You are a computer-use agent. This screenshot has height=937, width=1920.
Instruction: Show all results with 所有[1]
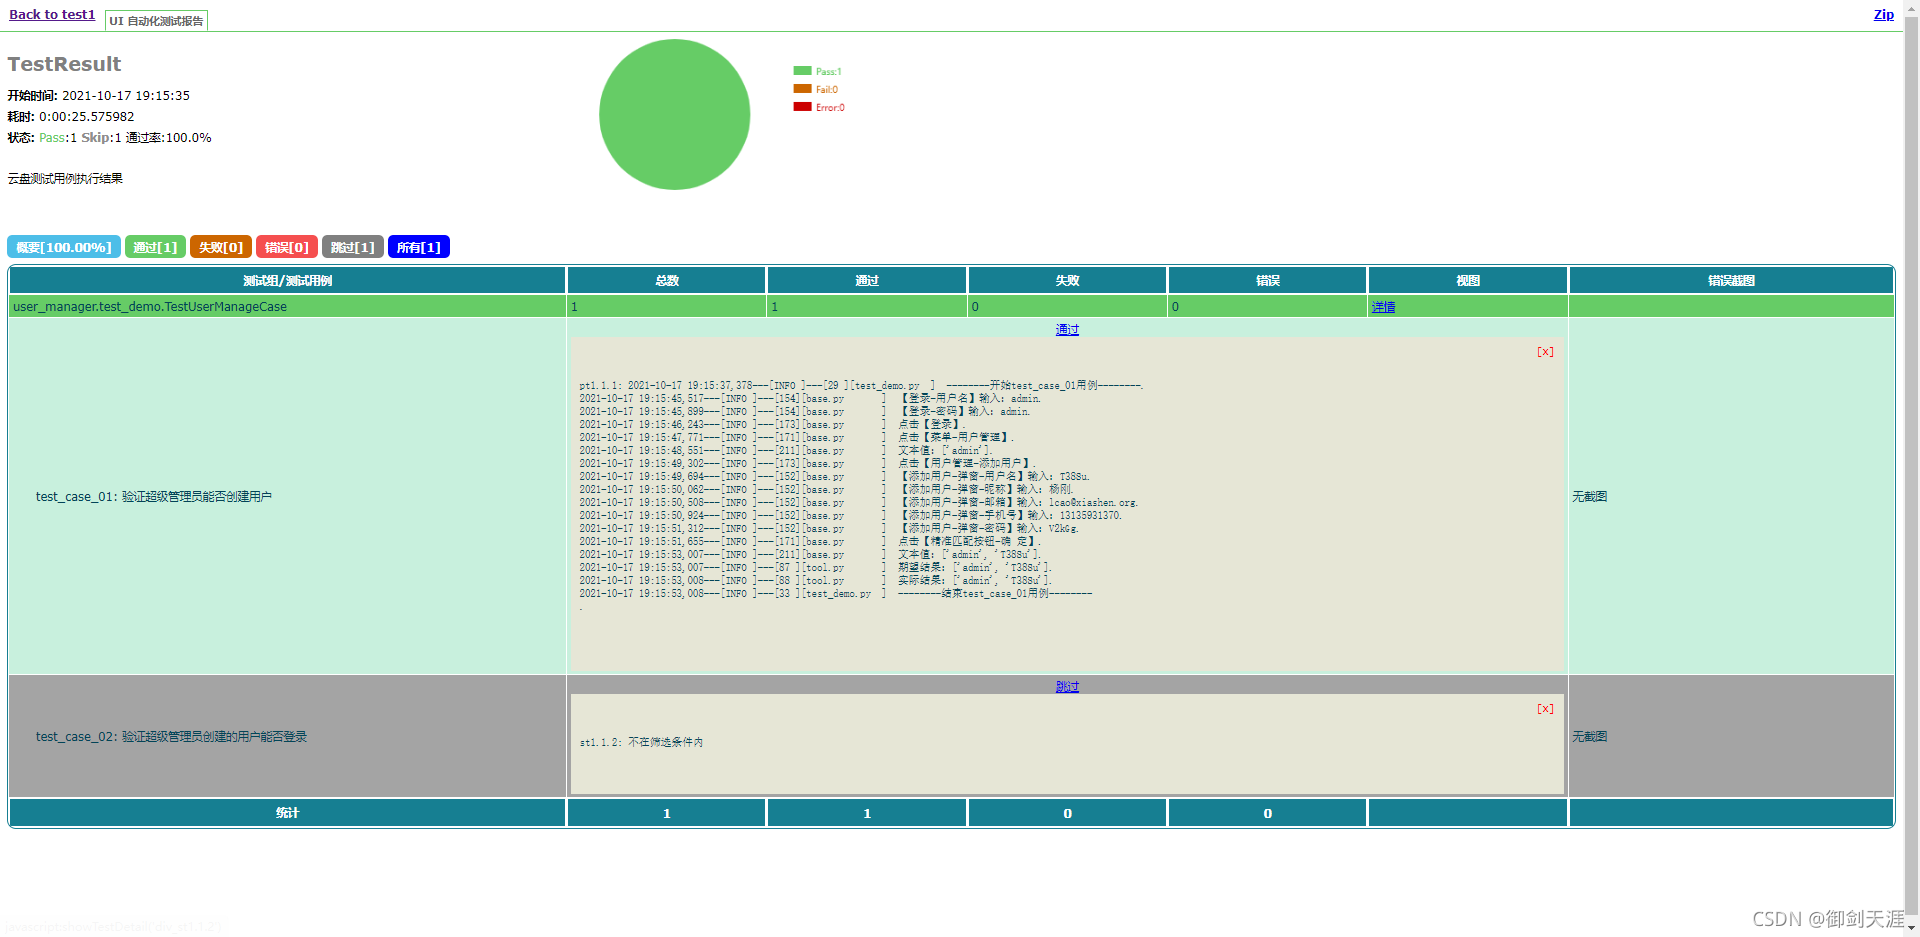419,247
